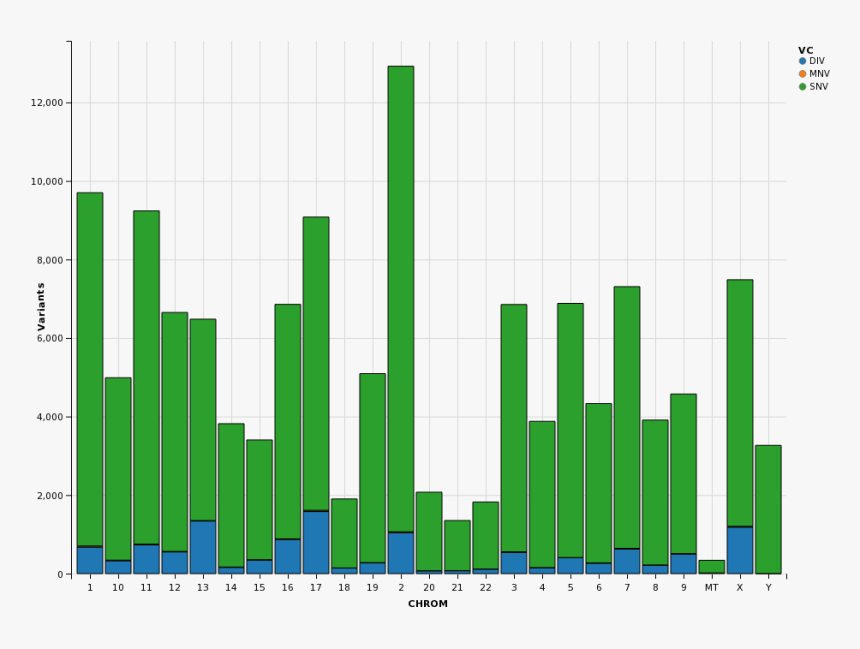Click the CHROM x-axis title
The image size is (860, 649).
[x=428, y=604]
